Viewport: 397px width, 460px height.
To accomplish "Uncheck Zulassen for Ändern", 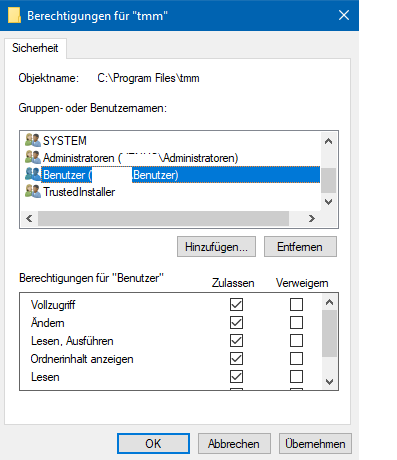I will point(236,322).
